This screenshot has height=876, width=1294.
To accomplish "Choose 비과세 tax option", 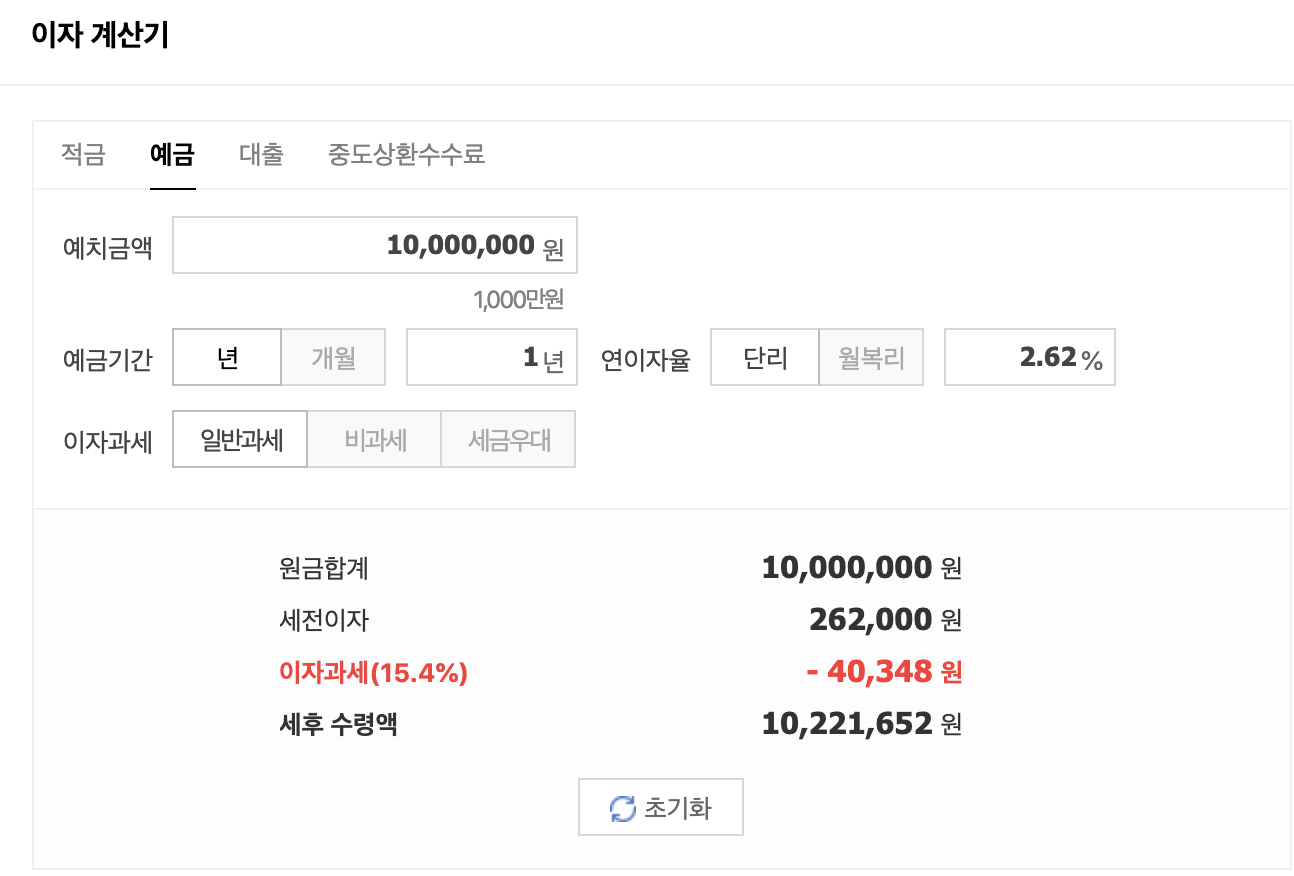I will coord(374,439).
